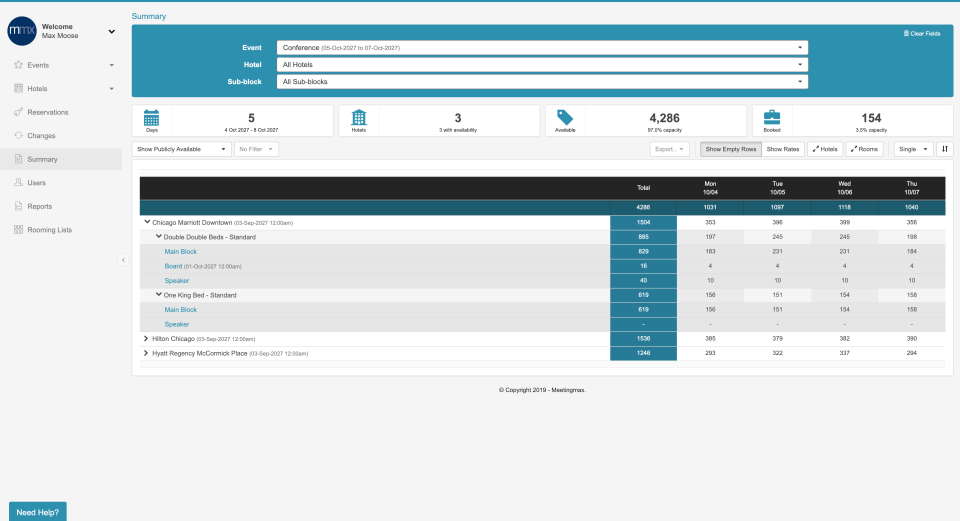Click the Booked briefcase icon
This screenshot has height=521, width=960.
click(x=772, y=118)
